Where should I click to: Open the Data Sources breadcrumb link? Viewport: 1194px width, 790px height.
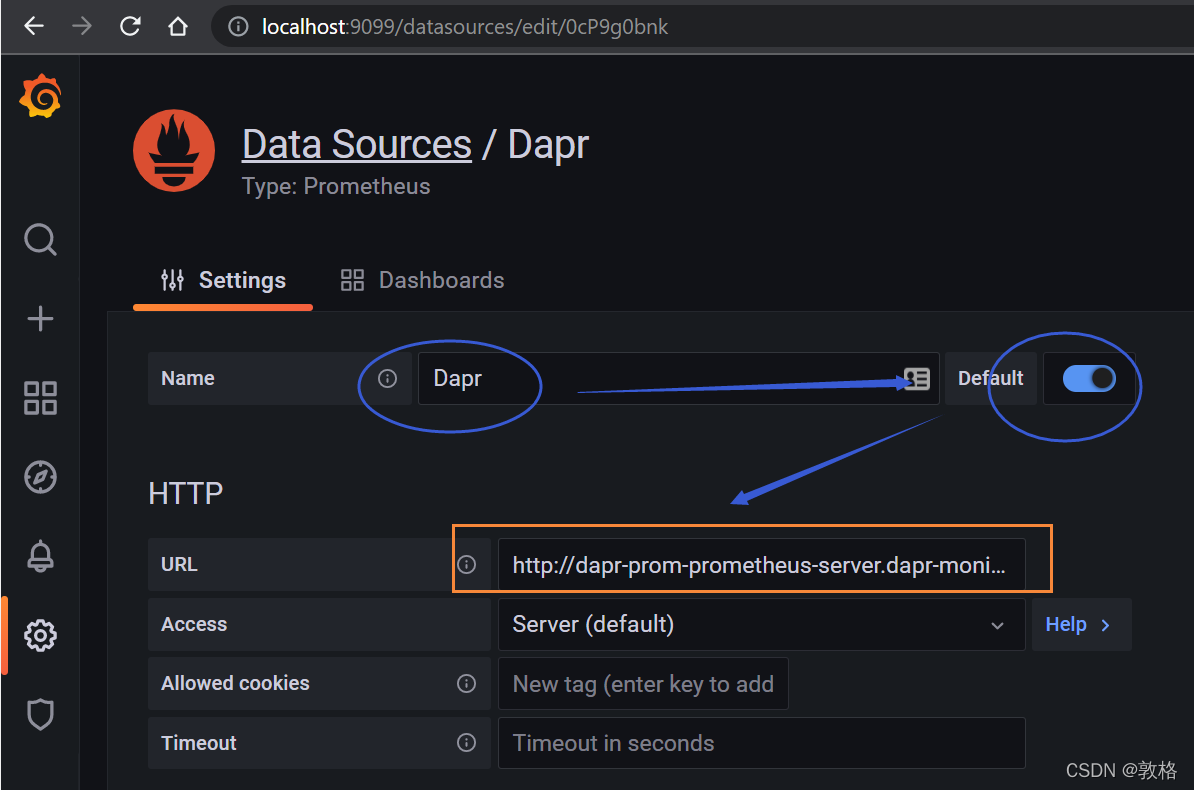click(356, 143)
